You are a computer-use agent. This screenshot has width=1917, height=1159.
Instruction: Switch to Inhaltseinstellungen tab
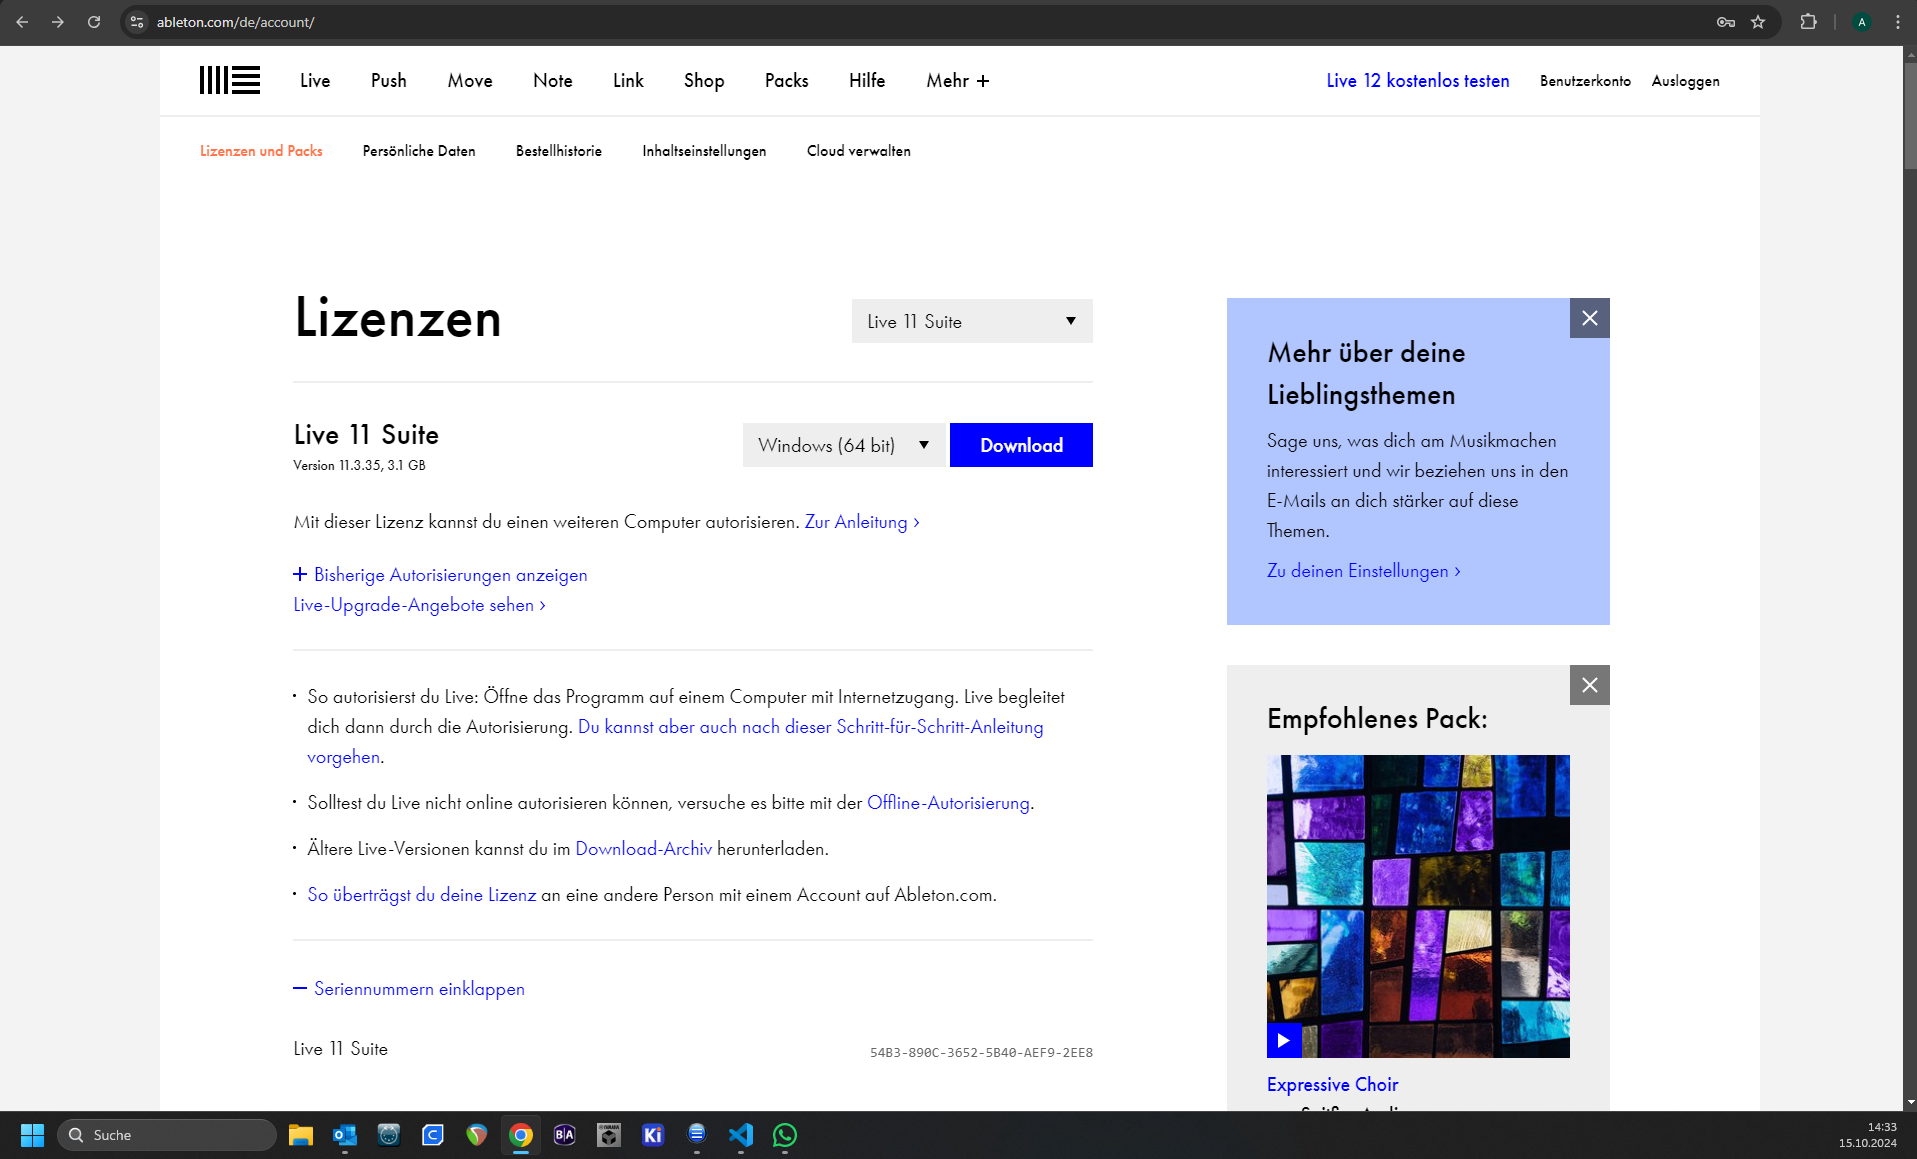(x=704, y=151)
